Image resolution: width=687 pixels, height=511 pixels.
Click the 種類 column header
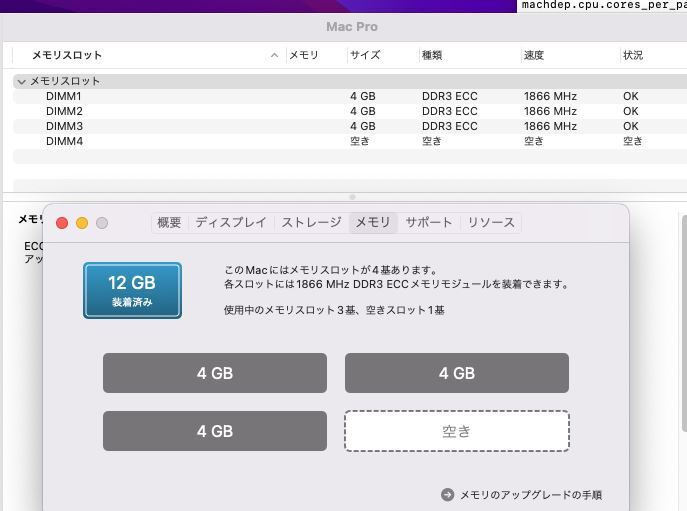[x=432, y=55]
